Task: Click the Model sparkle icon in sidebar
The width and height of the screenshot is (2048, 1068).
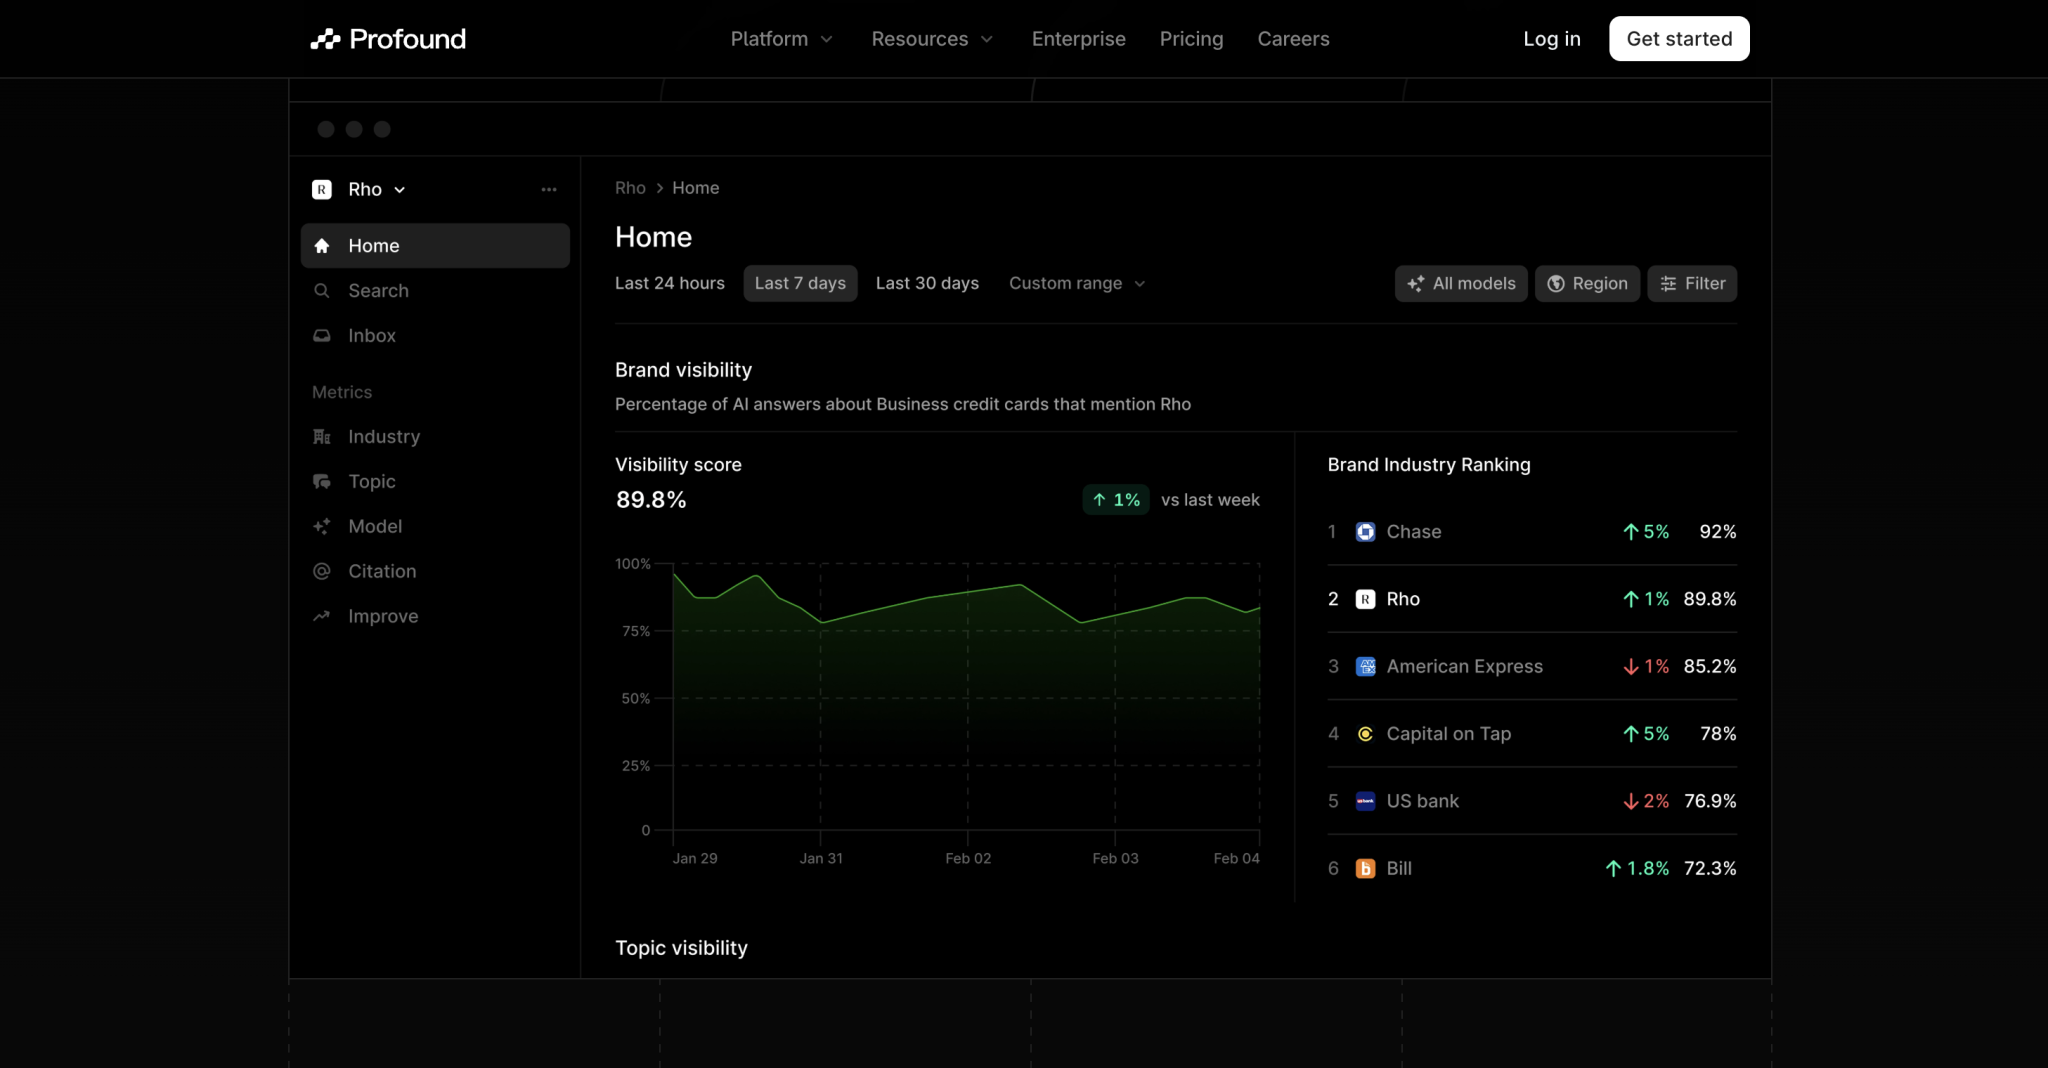Action: [322, 527]
